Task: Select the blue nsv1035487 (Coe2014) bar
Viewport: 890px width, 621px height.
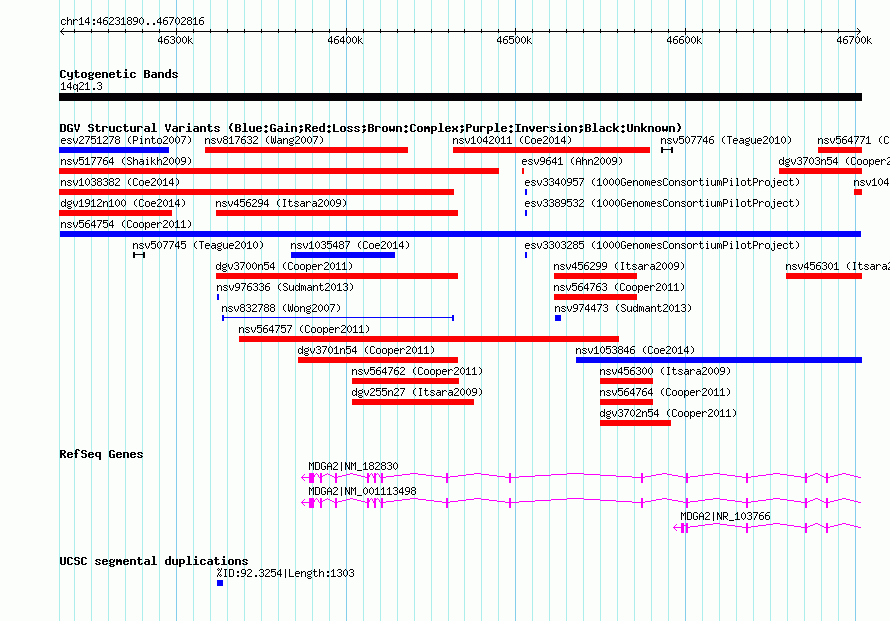Action: click(x=343, y=255)
